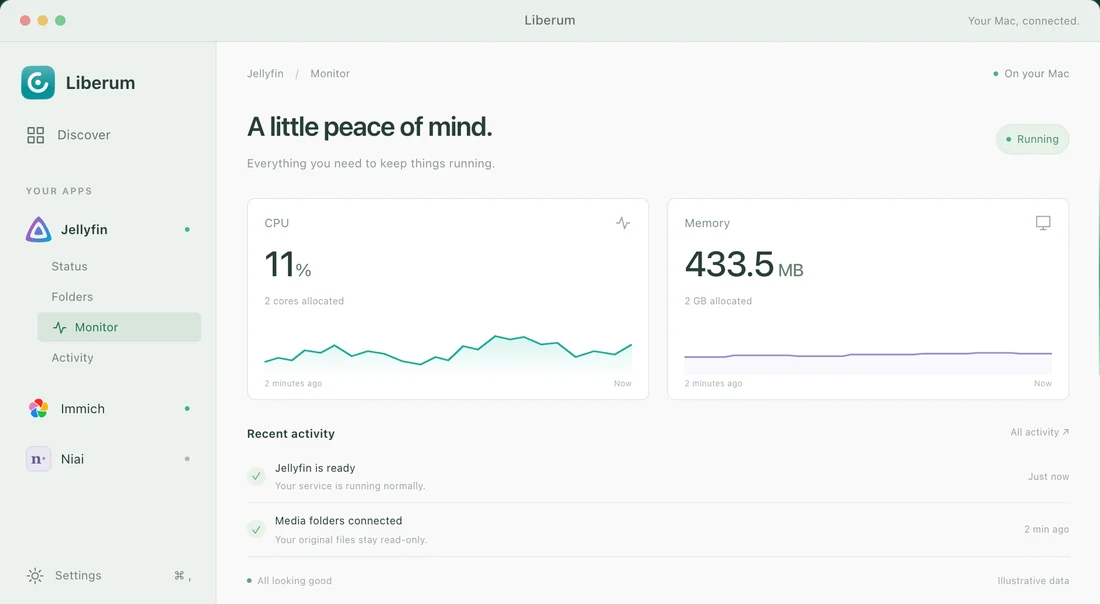Click 'Just now' timestamp
1100x604 pixels.
coord(1049,476)
